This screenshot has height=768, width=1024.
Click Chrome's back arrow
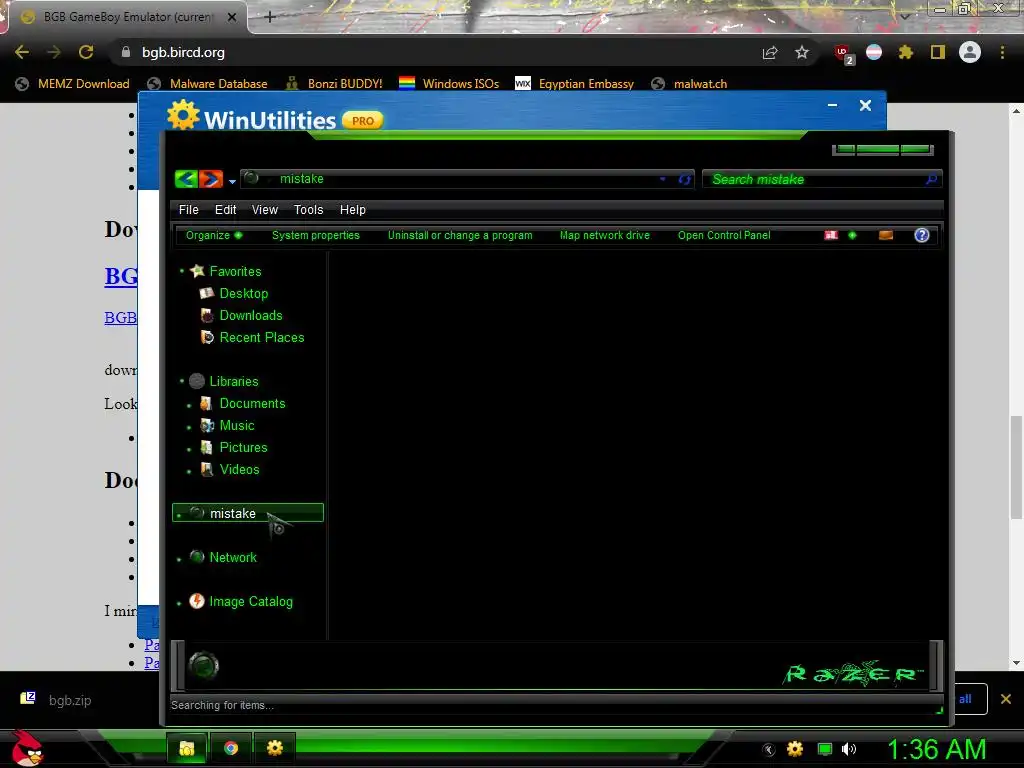22,52
